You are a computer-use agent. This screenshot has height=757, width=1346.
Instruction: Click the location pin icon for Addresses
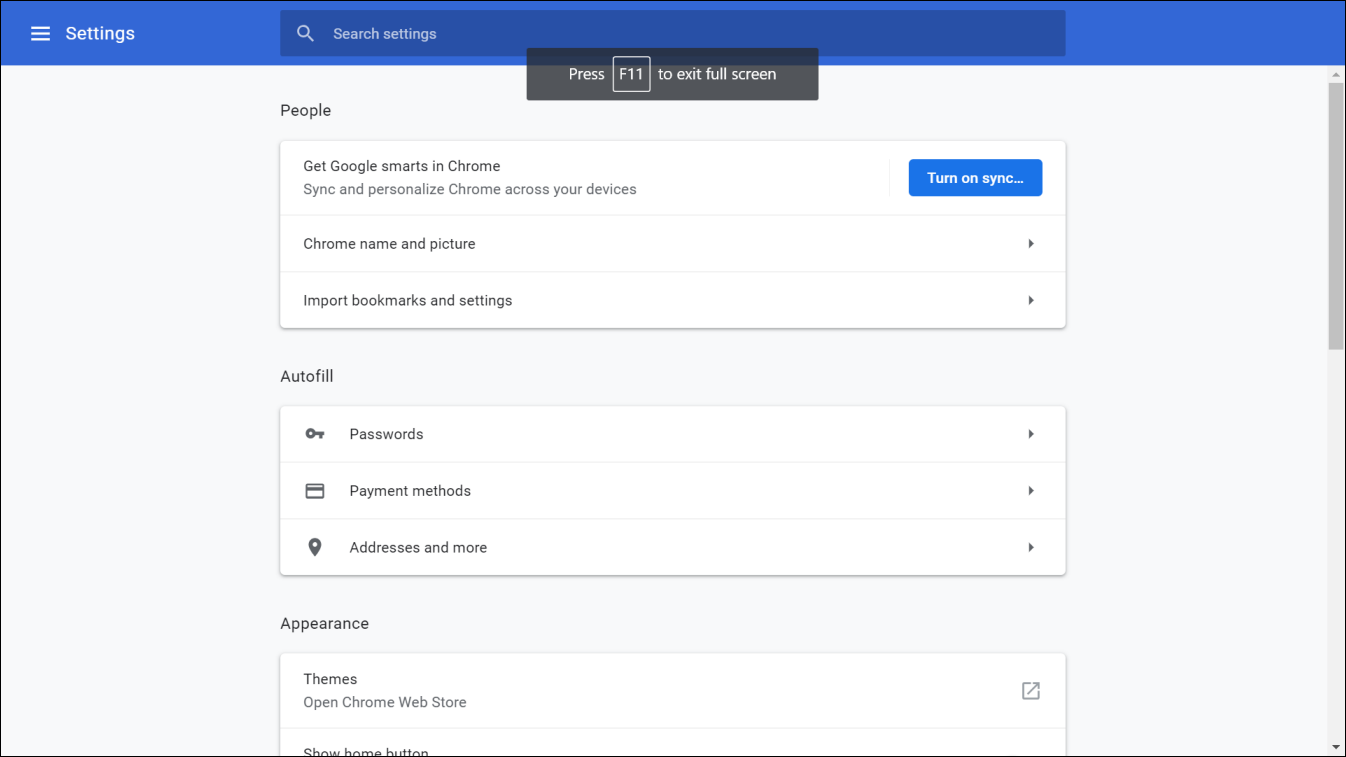coord(315,548)
